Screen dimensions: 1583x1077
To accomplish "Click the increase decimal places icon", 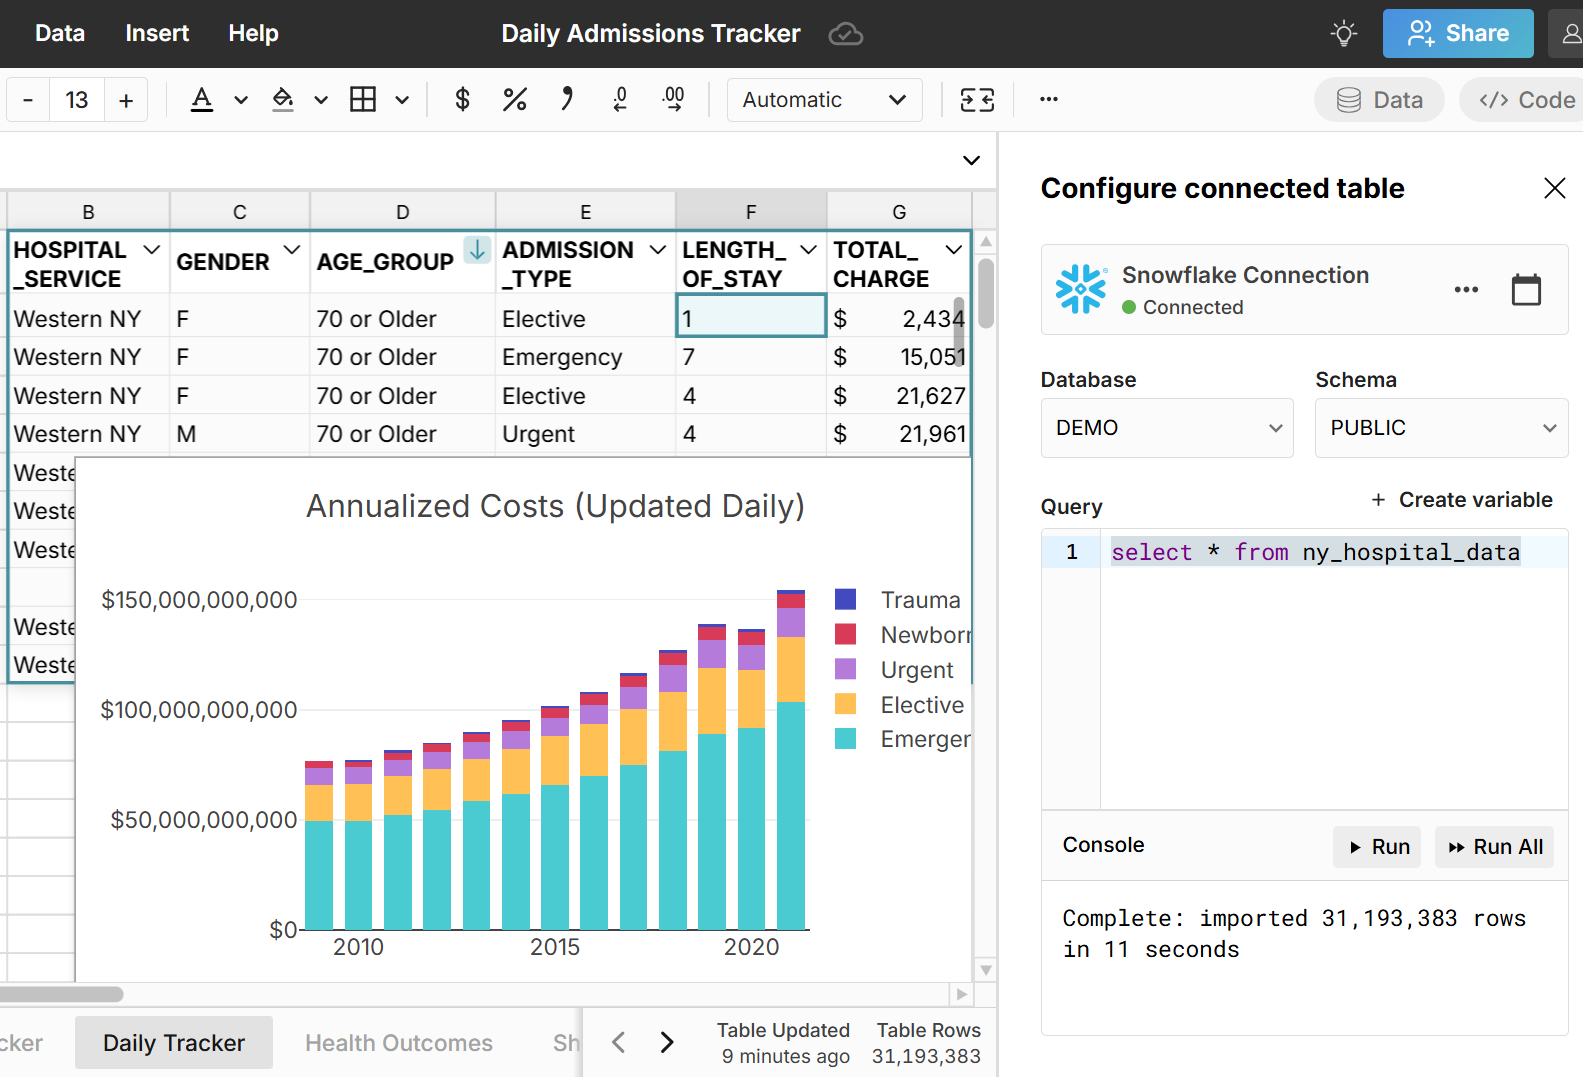I will click(x=673, y=100).
